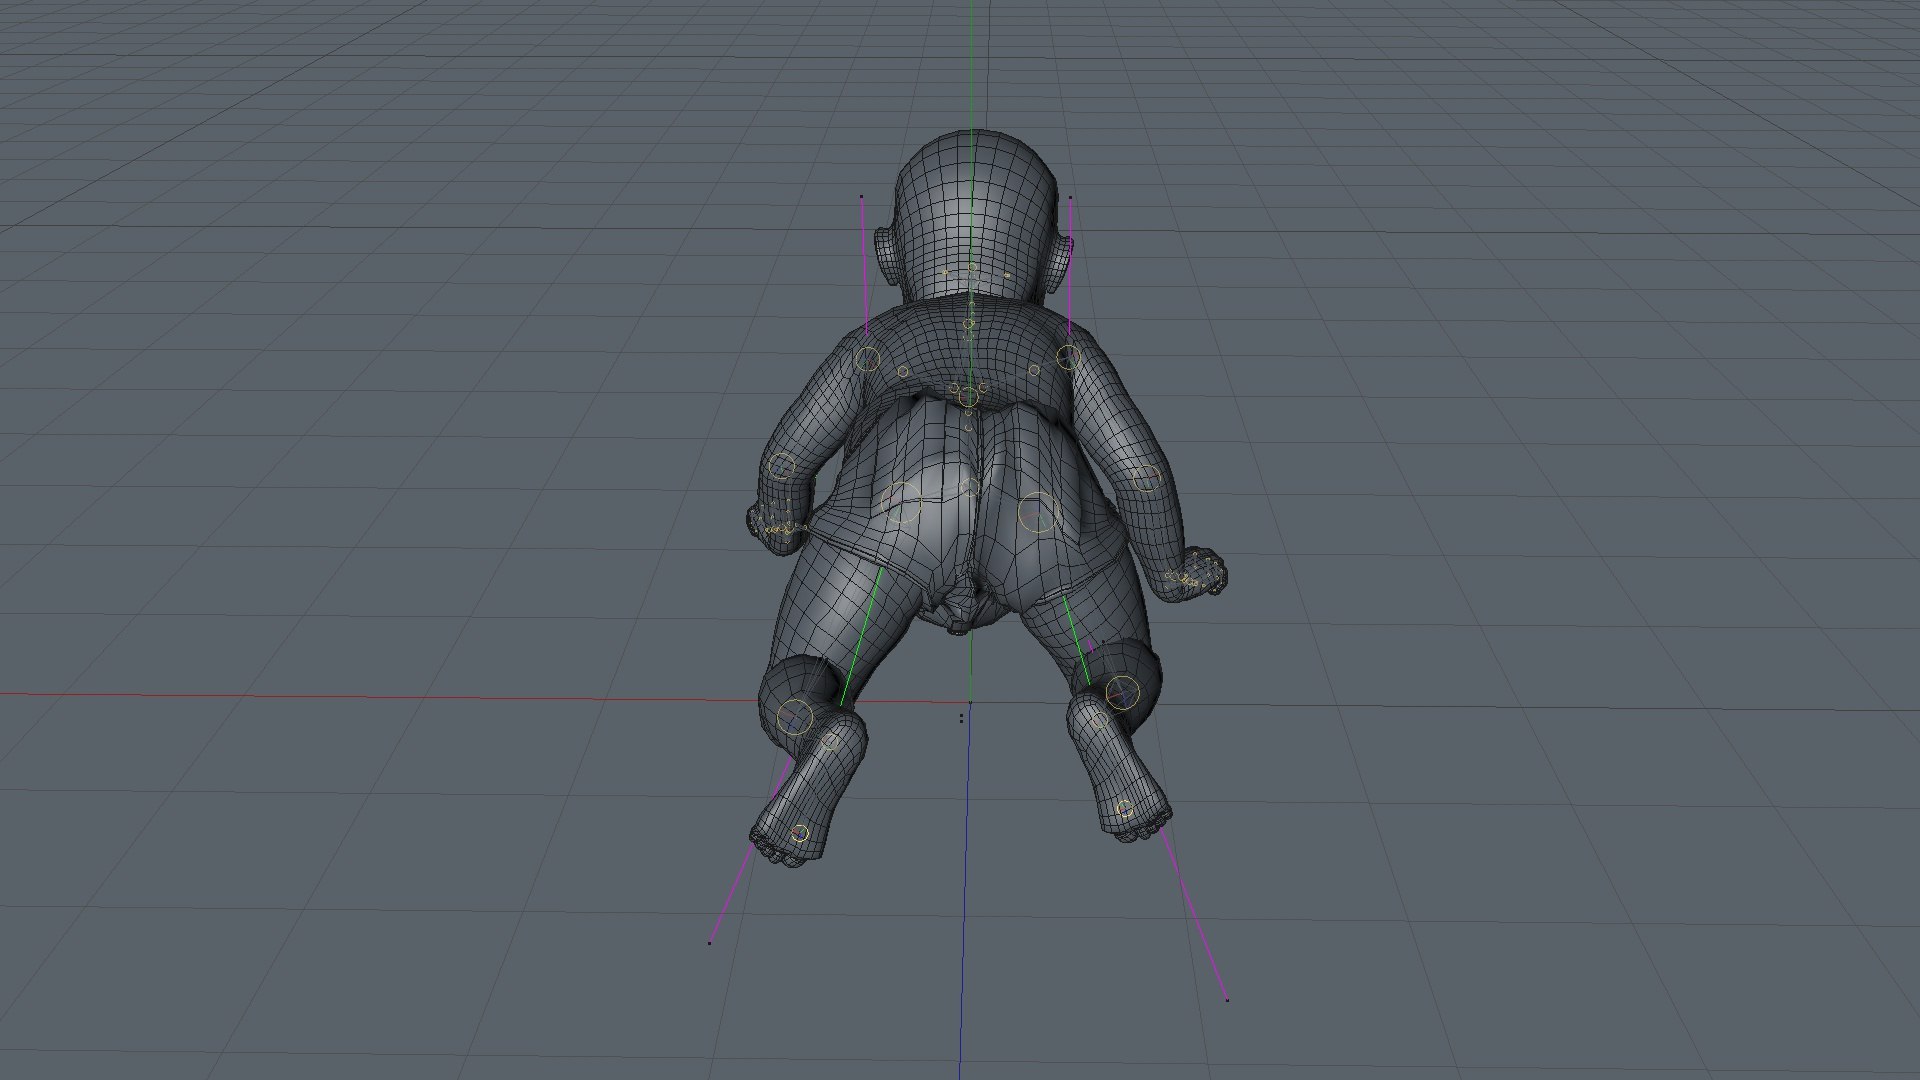Screen dimensions: 1920x1080
Task: Click the left knee joint circle control
Action: pos(795,718)
